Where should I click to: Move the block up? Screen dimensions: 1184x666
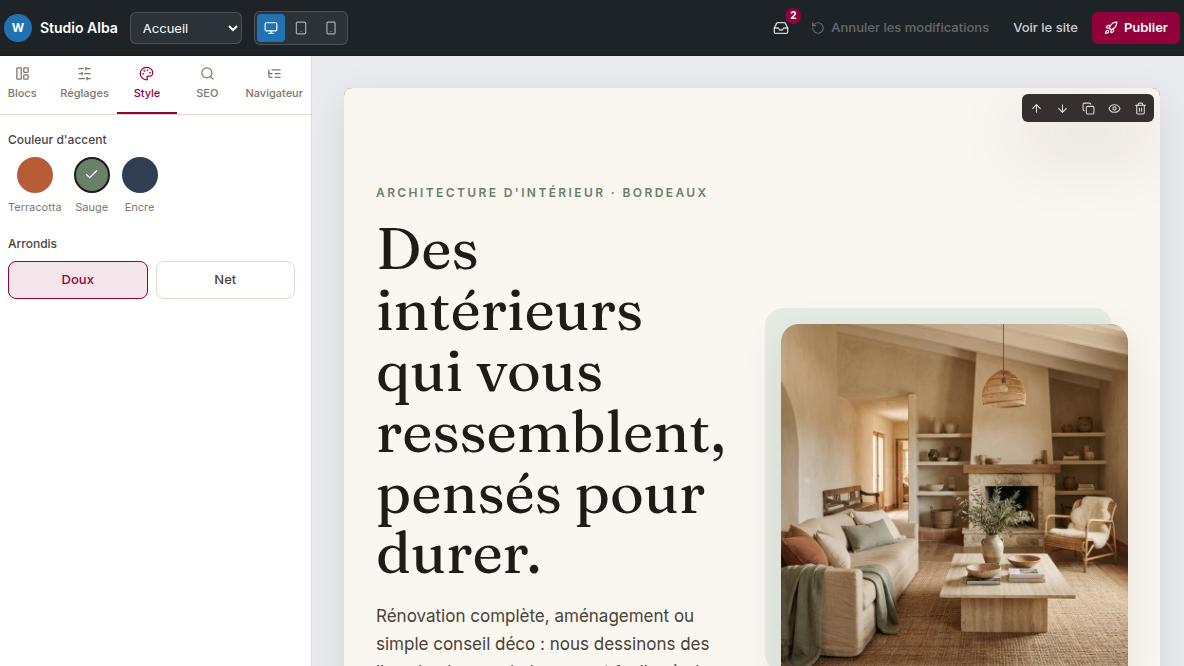click(1037, 109)
